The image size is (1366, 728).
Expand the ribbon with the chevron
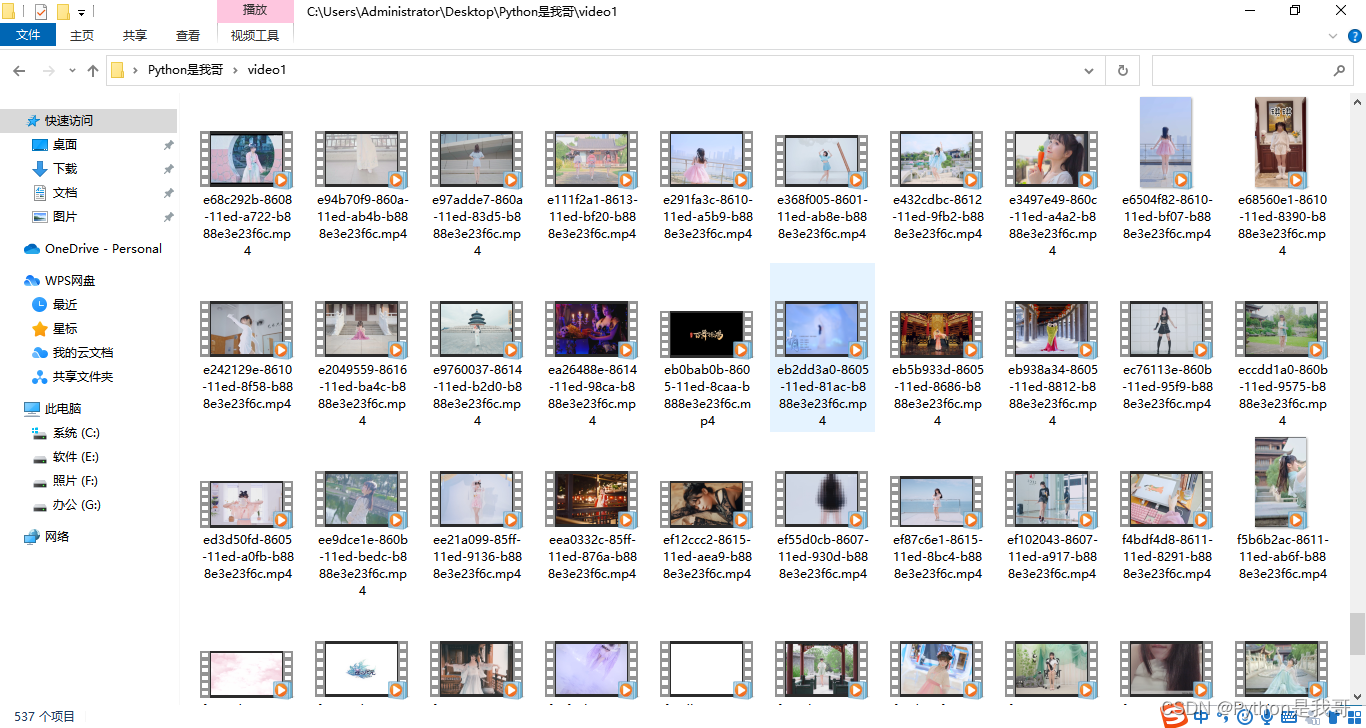coord(1334,35)
